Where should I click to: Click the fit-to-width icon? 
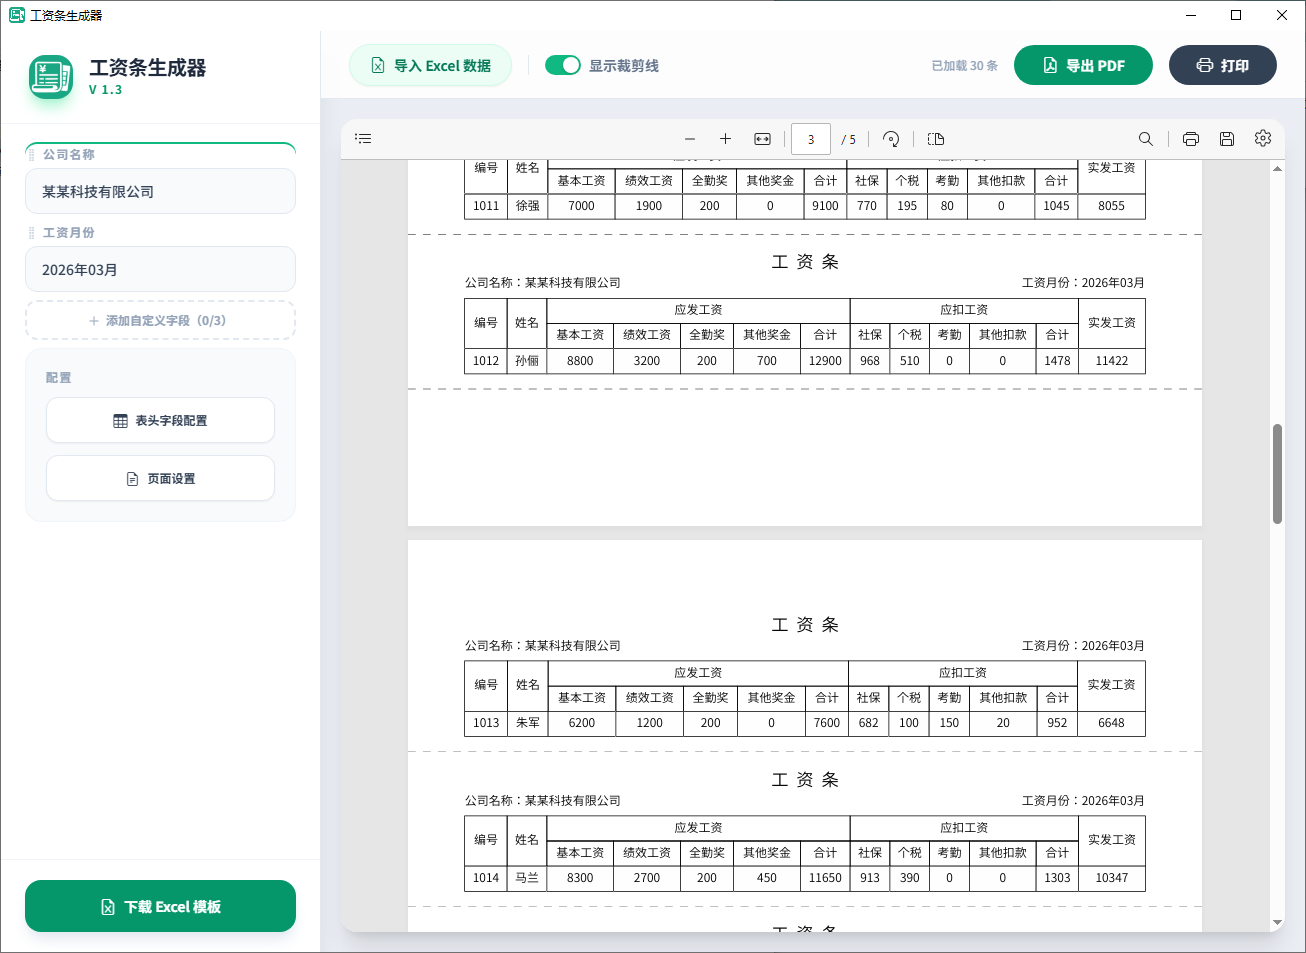pos(761,139)
